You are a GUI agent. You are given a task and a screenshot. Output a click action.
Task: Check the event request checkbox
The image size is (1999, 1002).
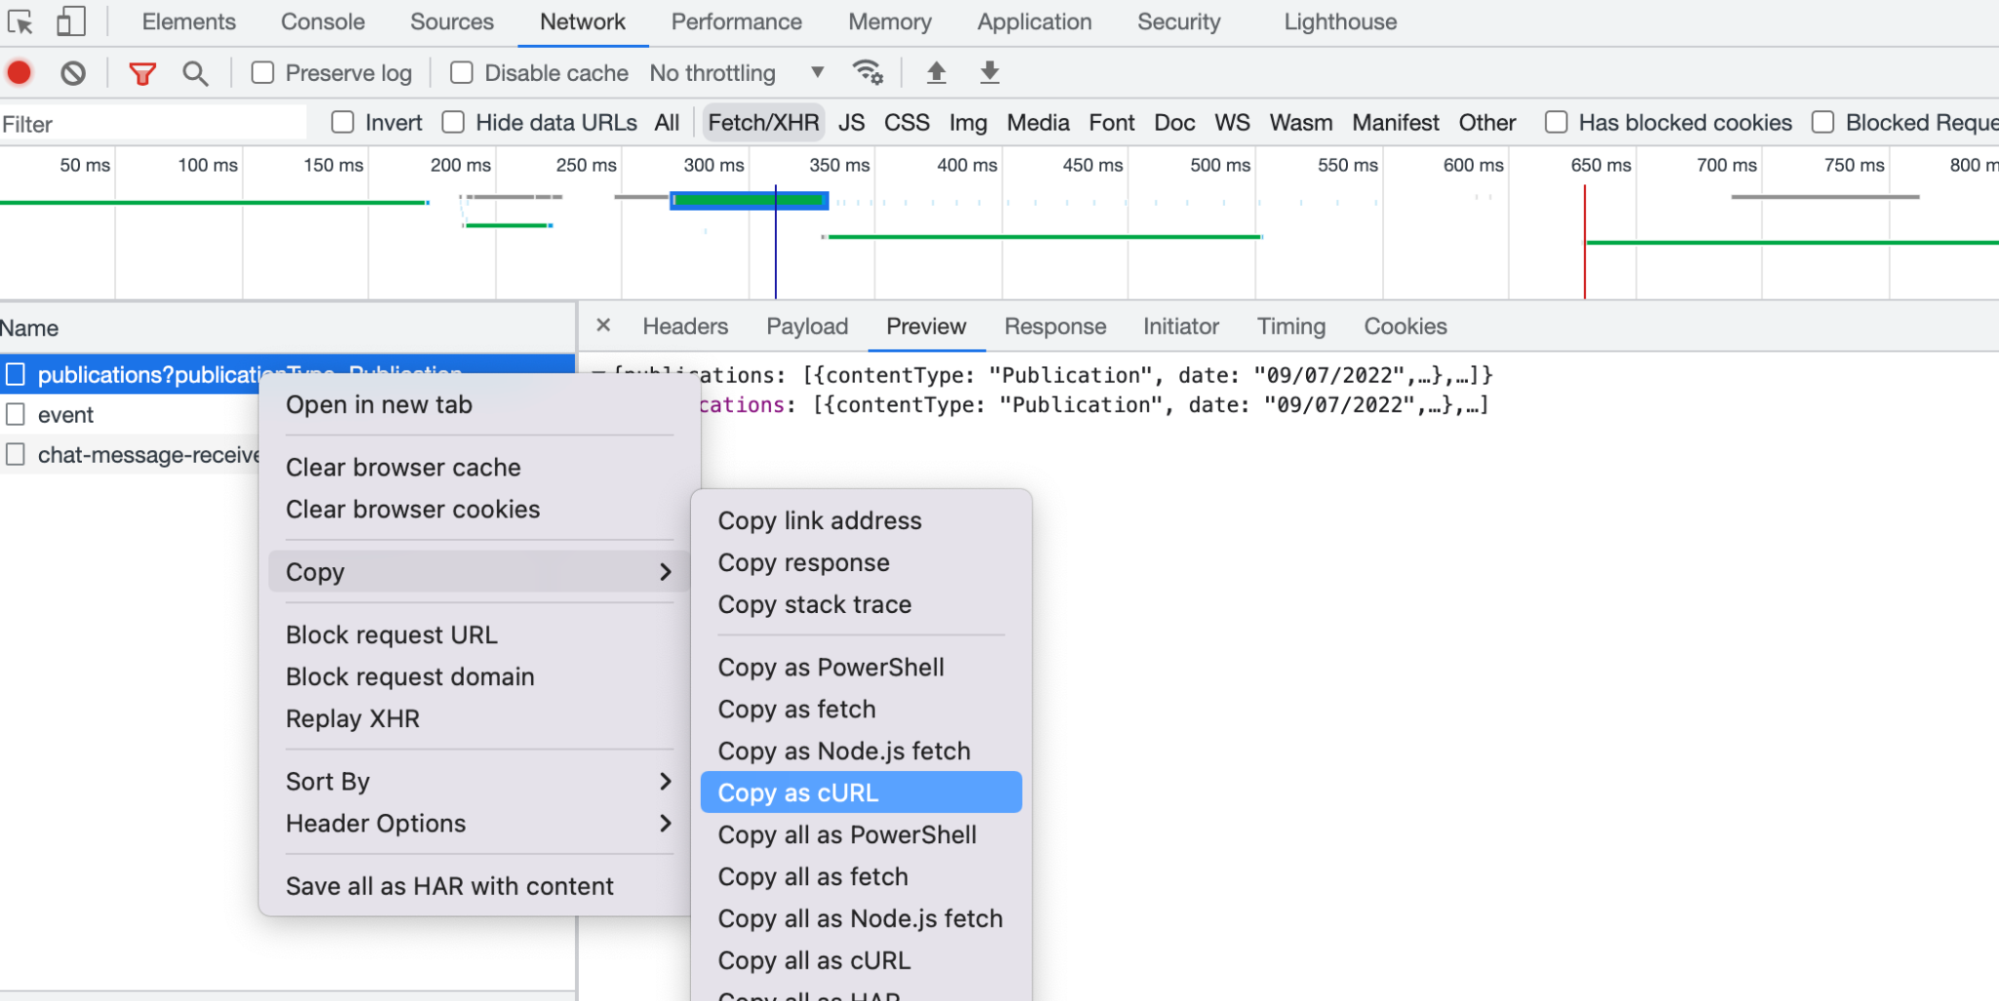tap(15, 414)
